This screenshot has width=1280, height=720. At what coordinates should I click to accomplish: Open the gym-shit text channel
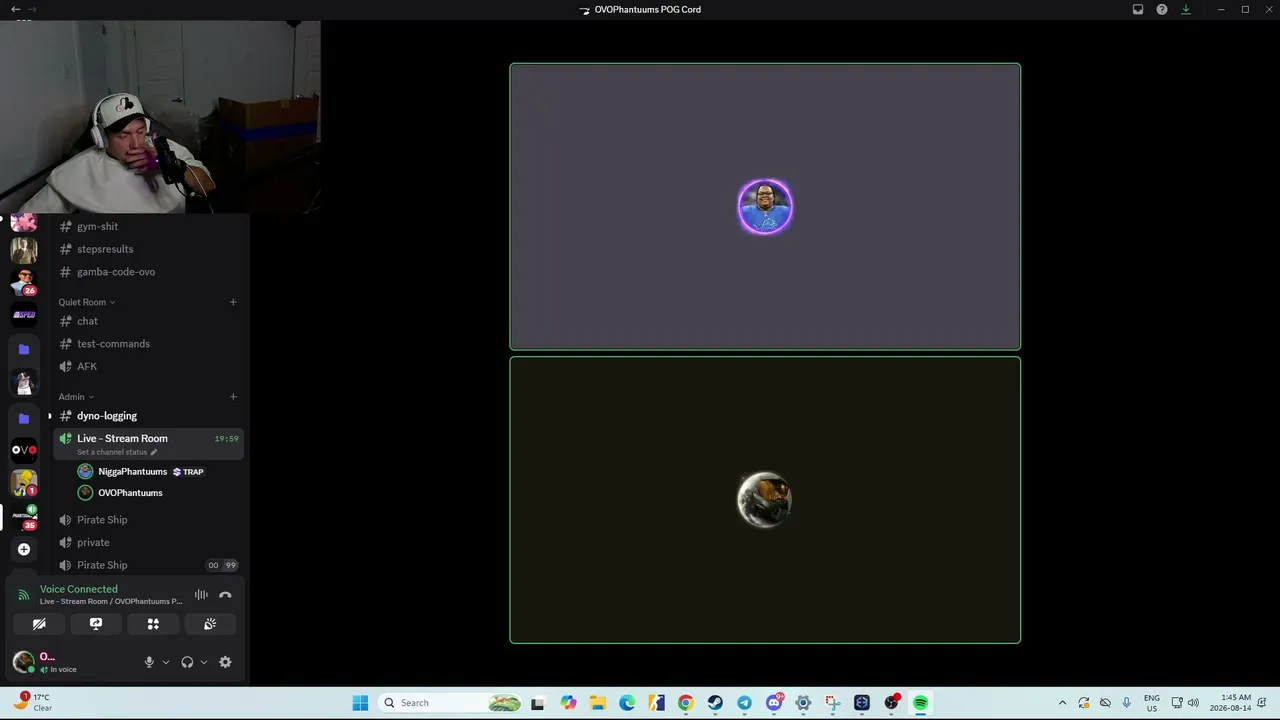click(148, 226)
